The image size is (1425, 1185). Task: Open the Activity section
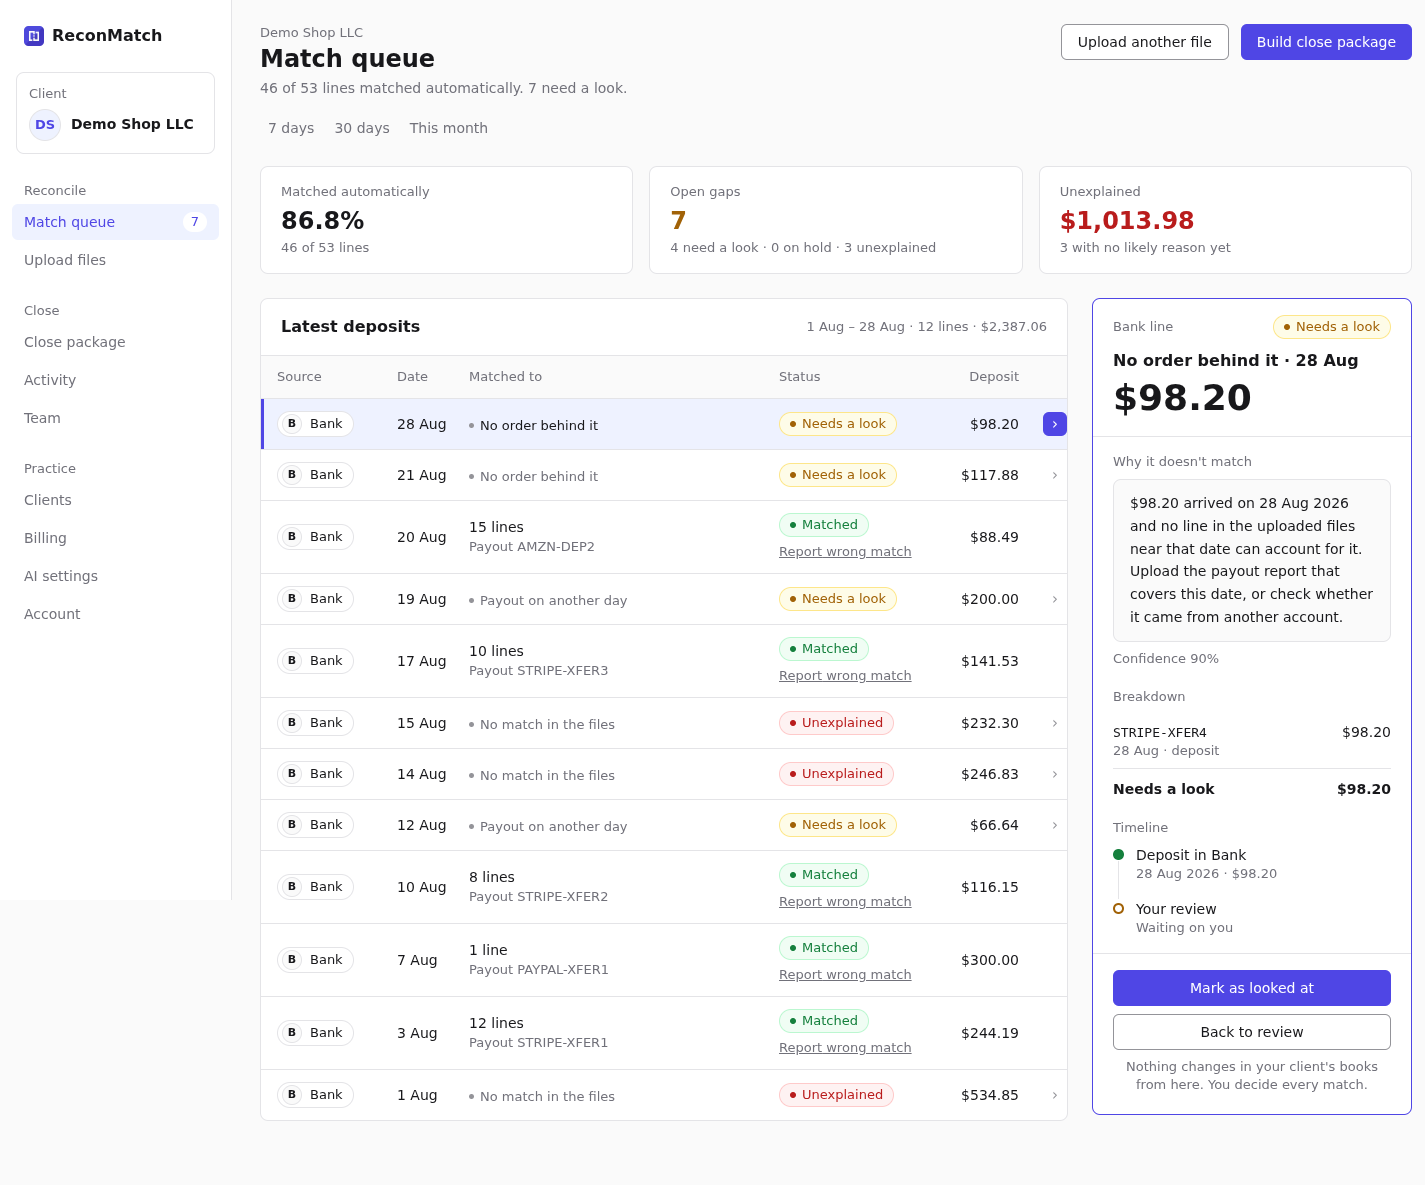pos(115,380)
